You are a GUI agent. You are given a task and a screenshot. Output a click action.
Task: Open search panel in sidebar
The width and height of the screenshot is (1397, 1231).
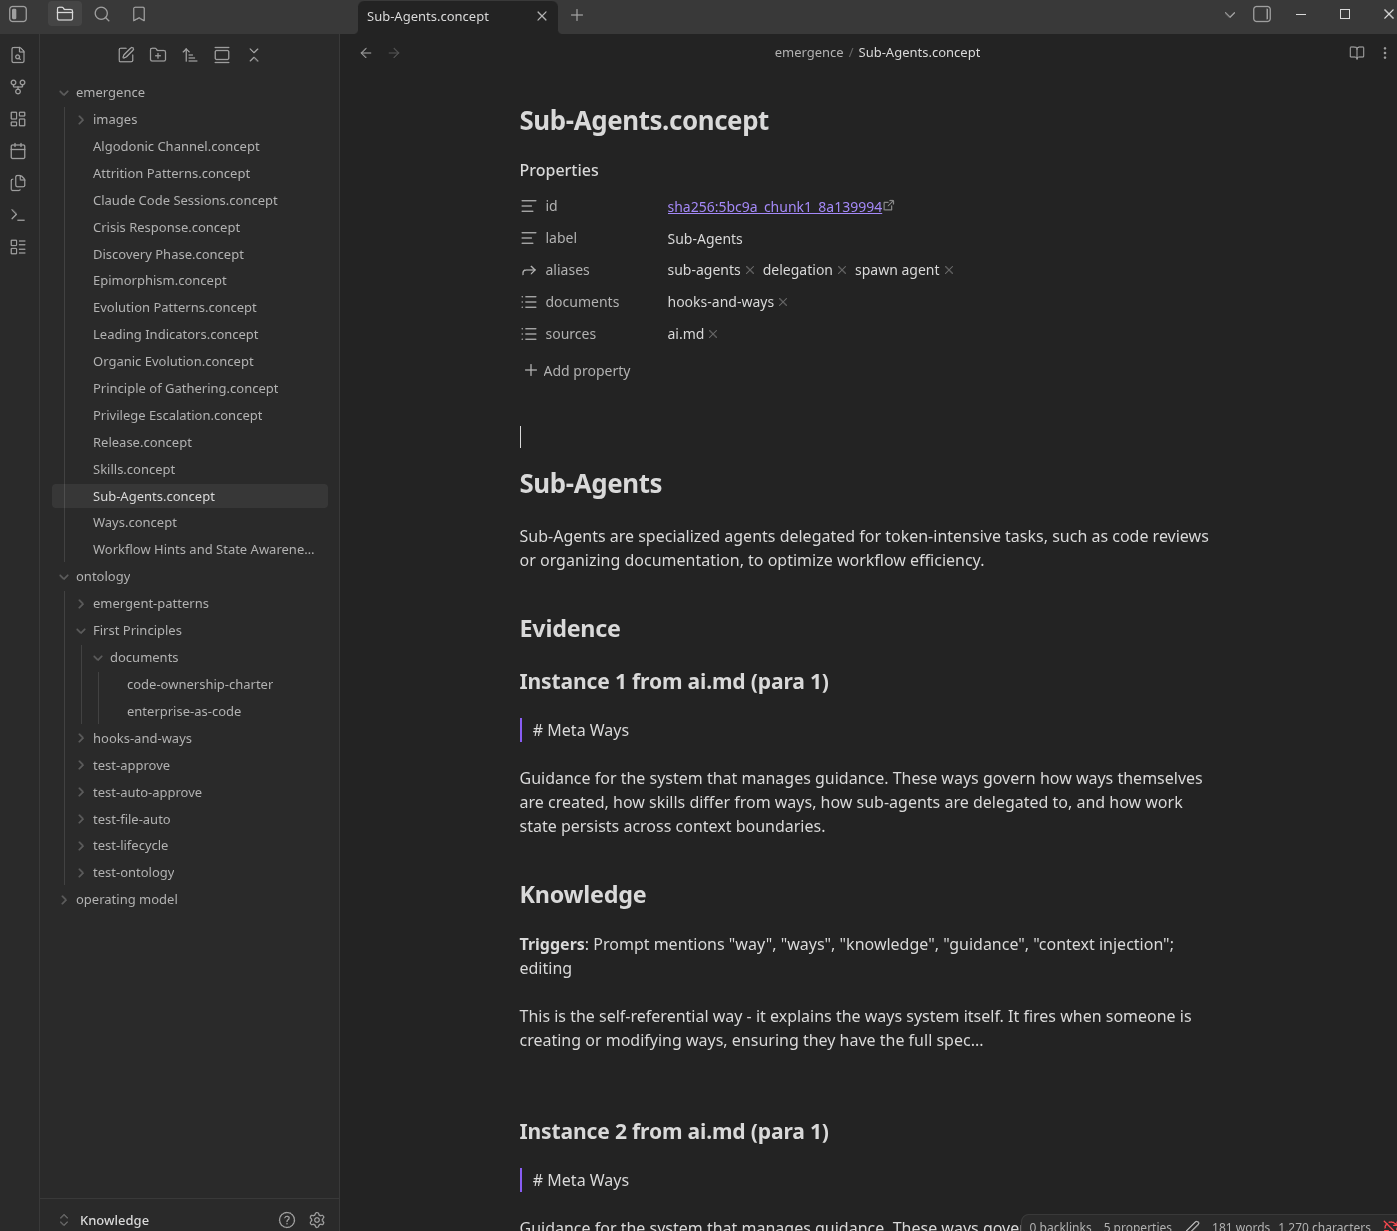click(102, 14)
